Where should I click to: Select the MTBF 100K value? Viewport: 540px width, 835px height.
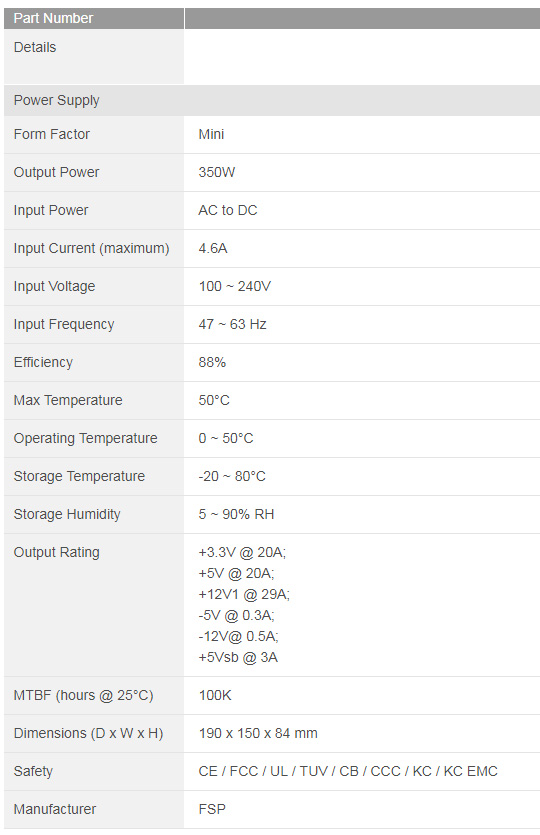215,695
